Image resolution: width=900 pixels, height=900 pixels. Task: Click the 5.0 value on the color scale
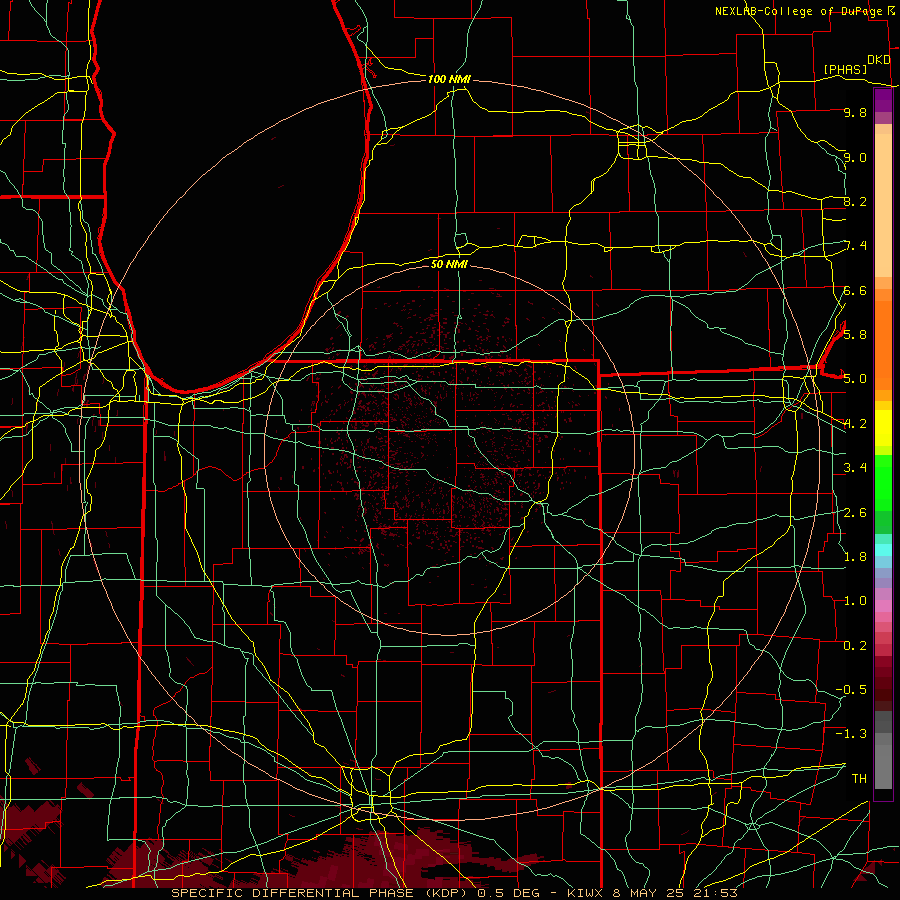click(x=855, y=379)
